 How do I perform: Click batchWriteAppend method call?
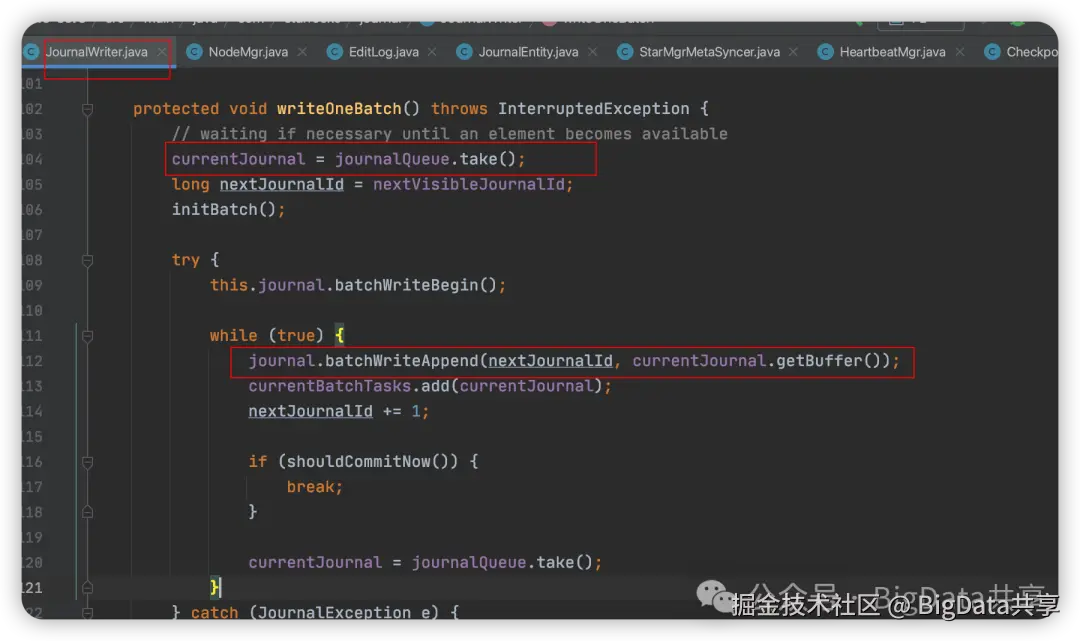(402, 361)
